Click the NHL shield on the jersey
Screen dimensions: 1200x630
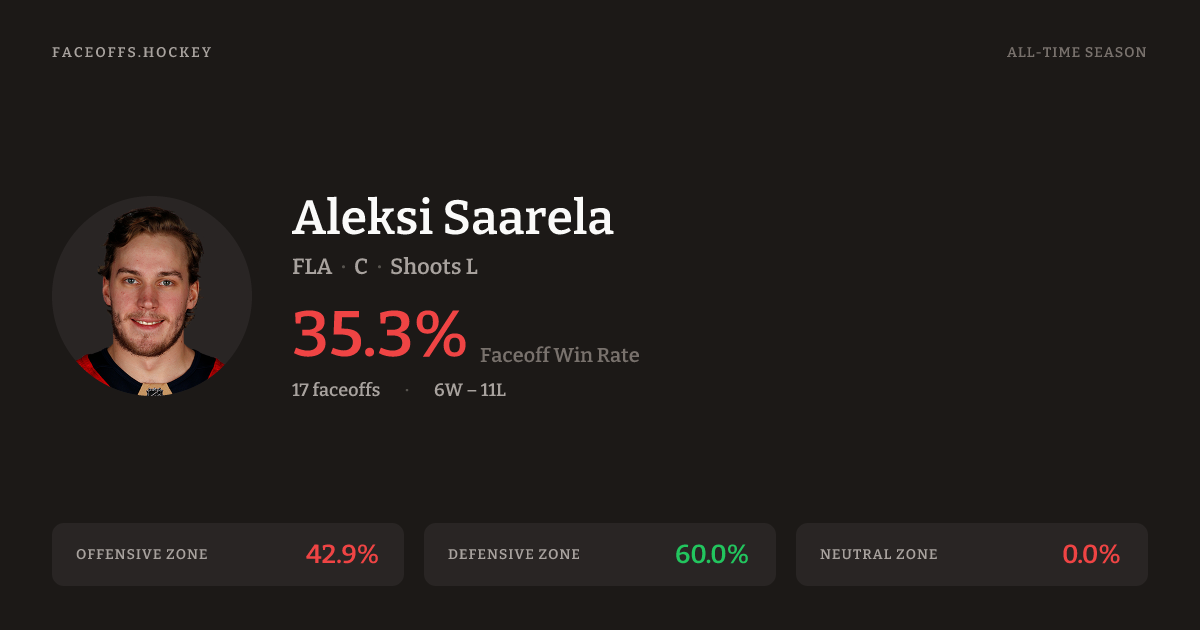154,391
